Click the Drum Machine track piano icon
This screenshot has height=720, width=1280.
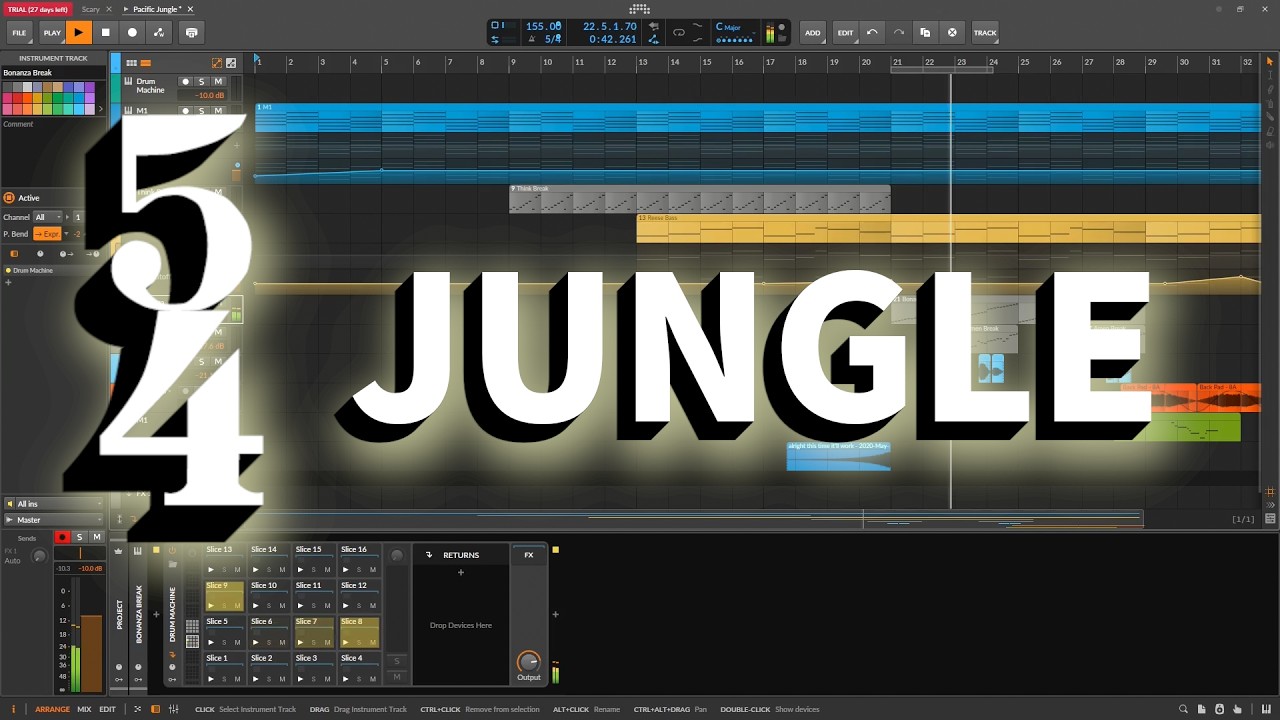[x=128, y=81]
